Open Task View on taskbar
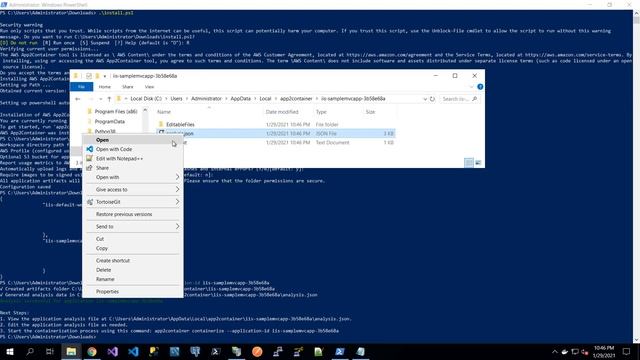Viewport: 640px width, 360px height. [50, 352]
